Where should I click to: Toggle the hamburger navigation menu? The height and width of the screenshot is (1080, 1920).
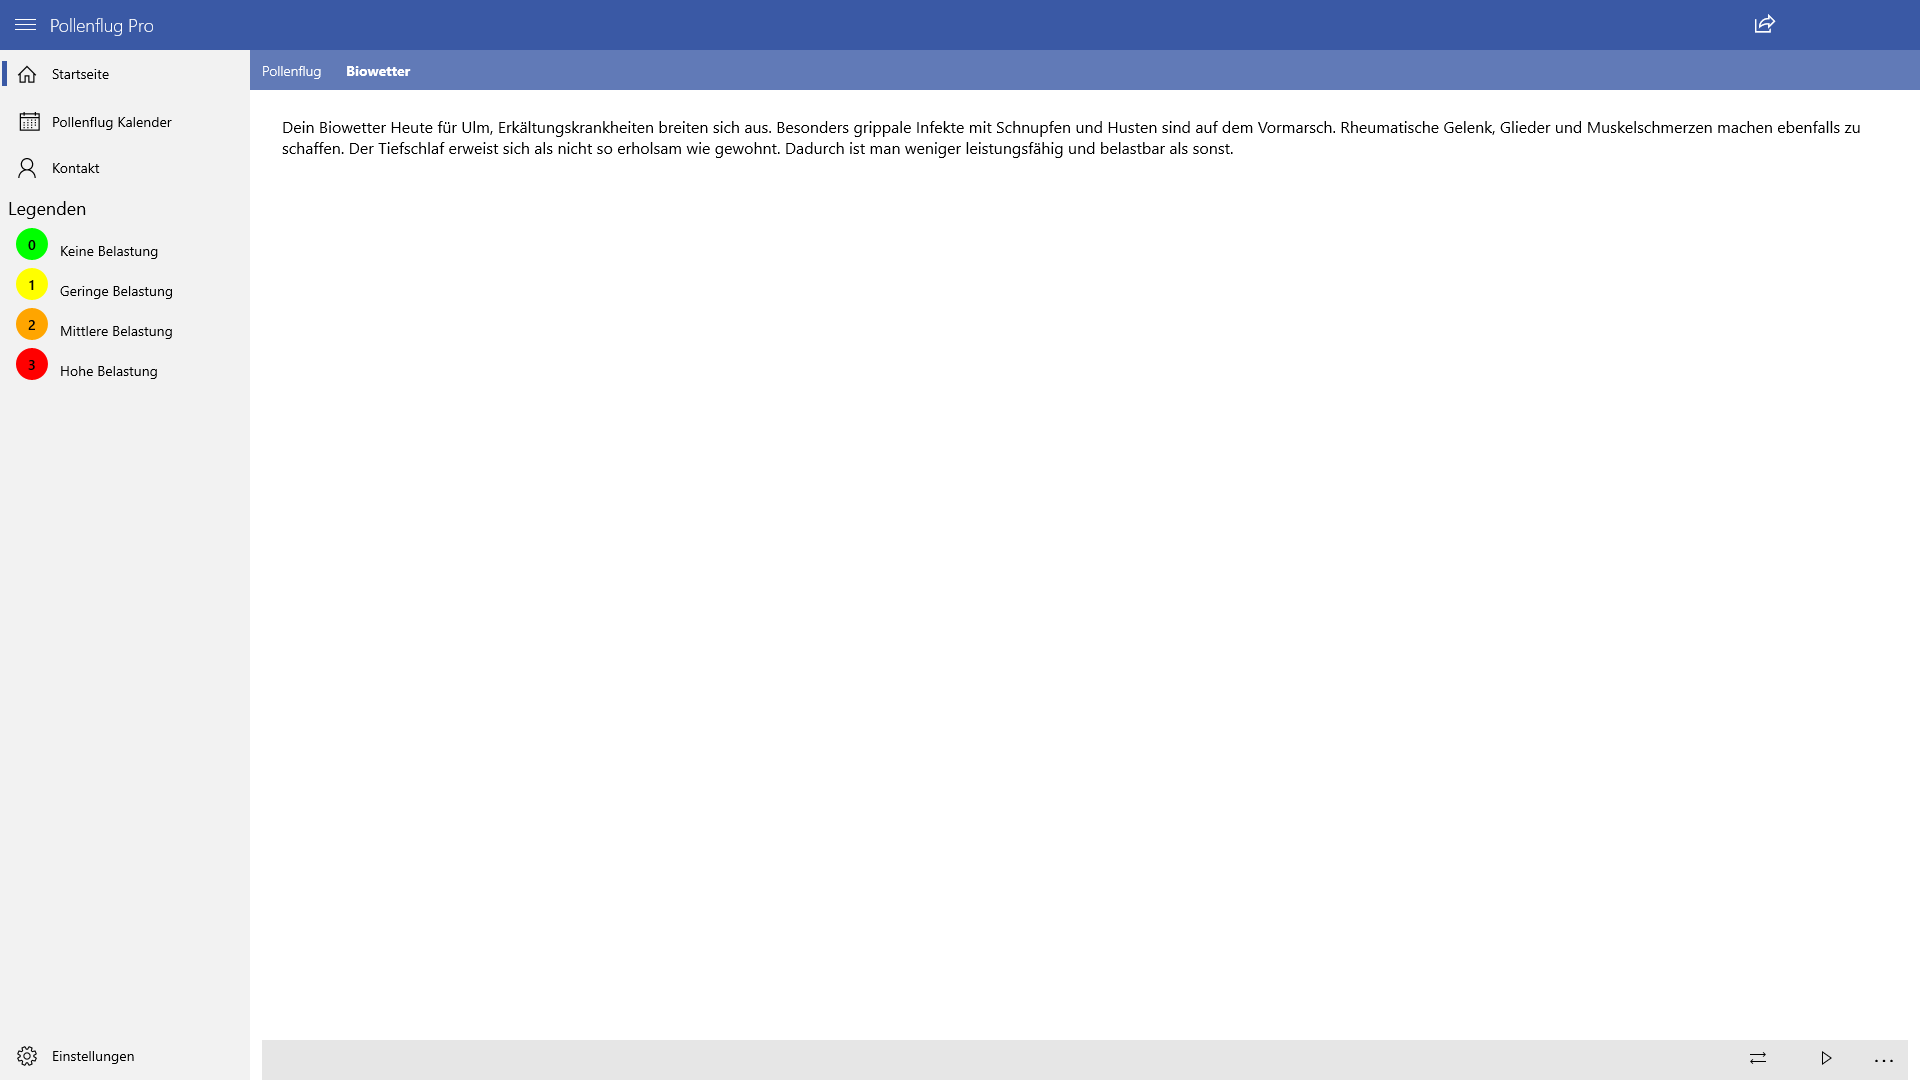tap(25, 25)
